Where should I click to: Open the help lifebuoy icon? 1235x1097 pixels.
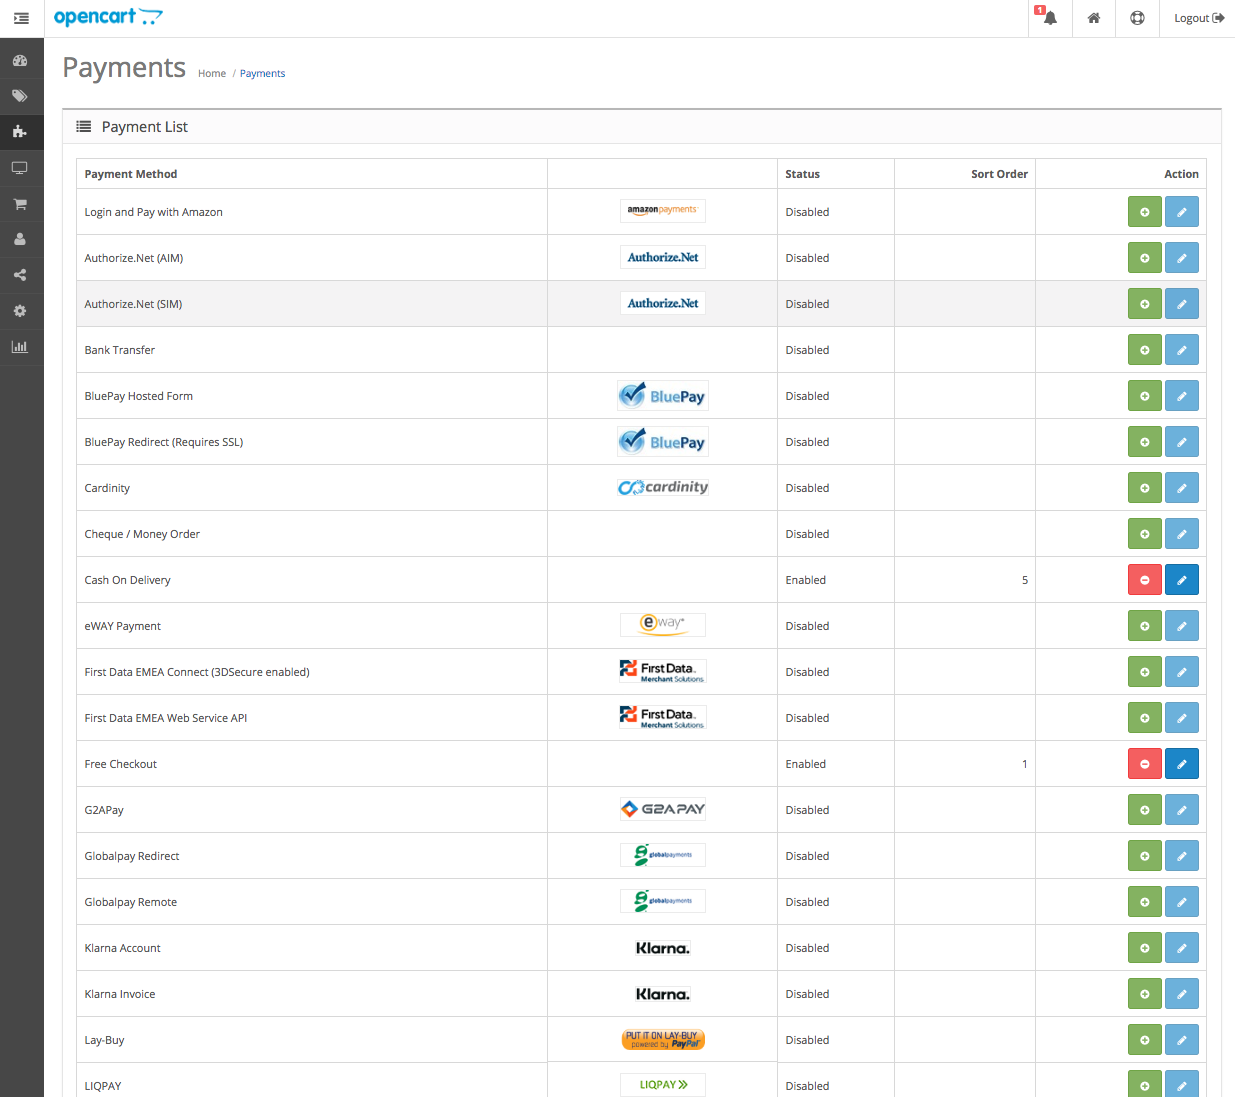pos(1137,18)
